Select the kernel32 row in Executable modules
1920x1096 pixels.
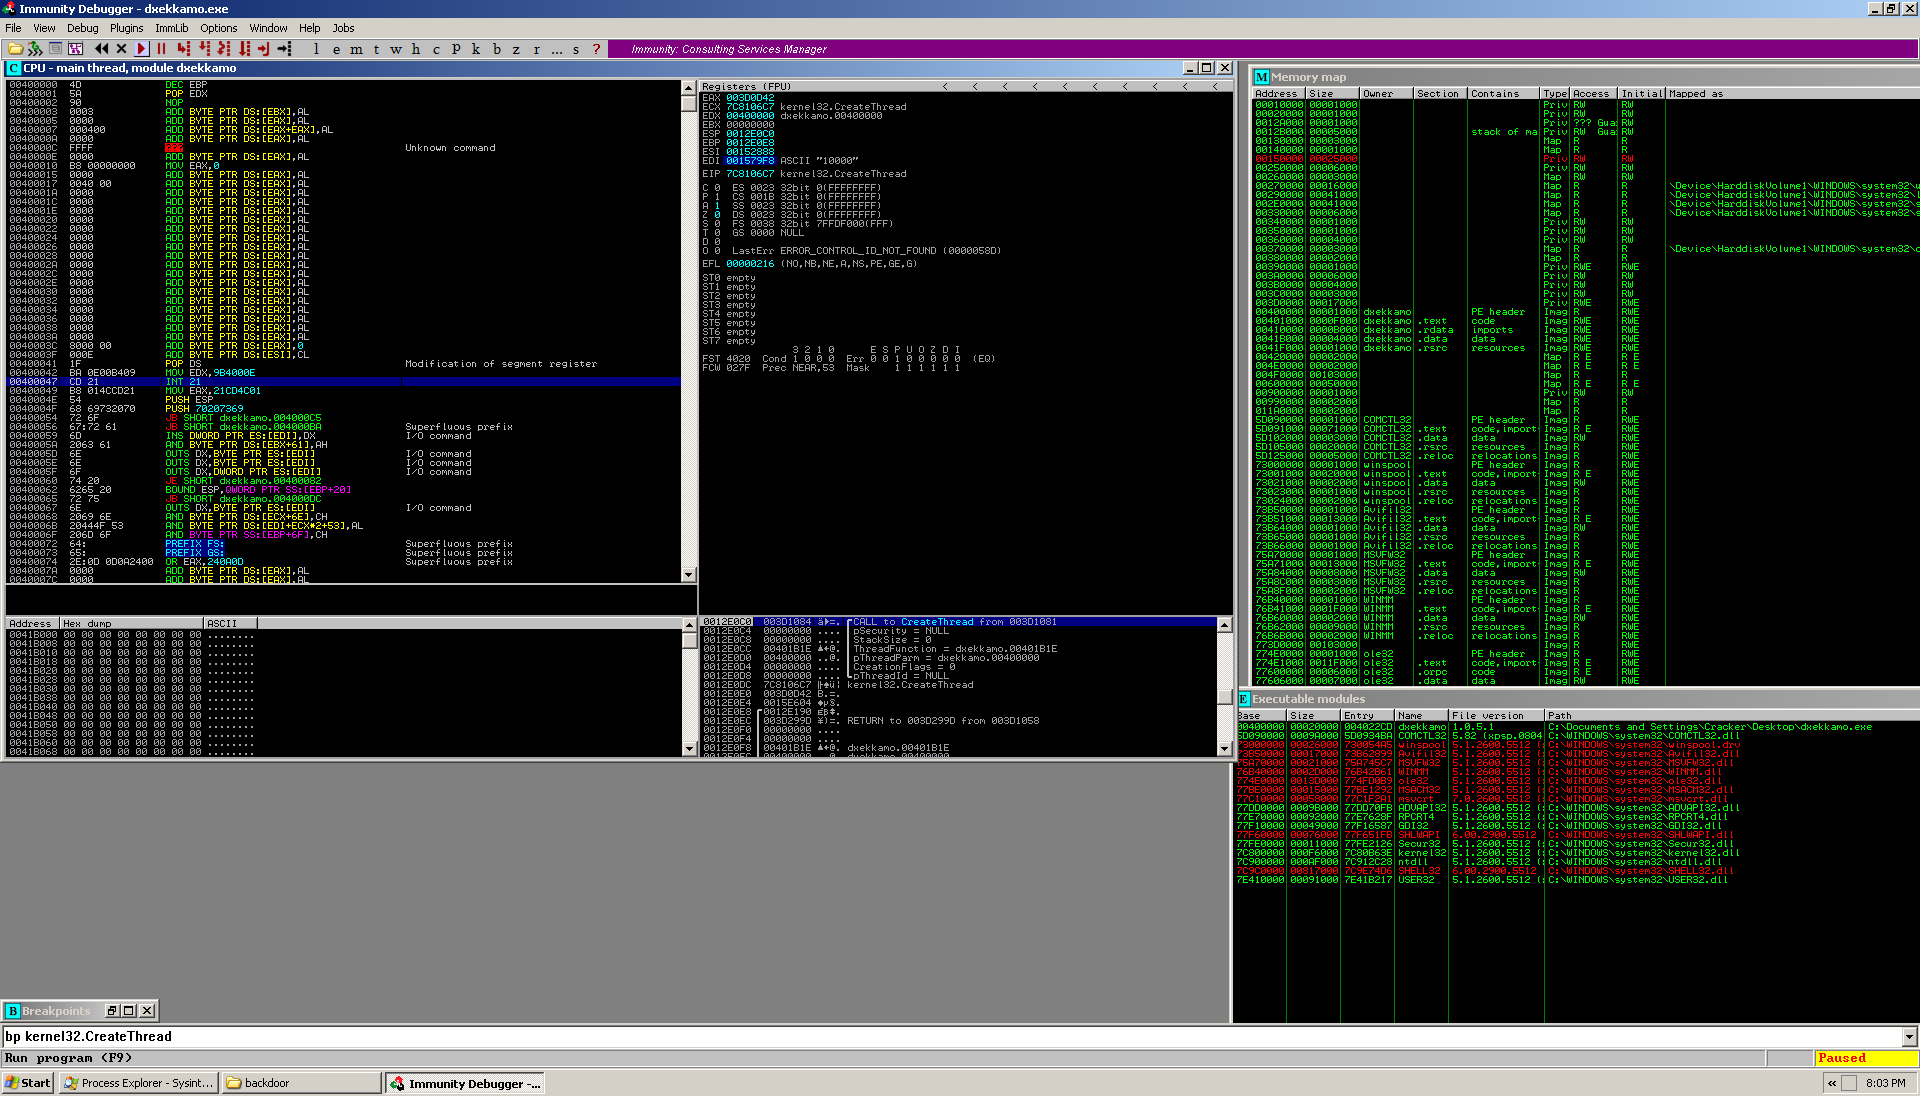[x=1575, y=853]
